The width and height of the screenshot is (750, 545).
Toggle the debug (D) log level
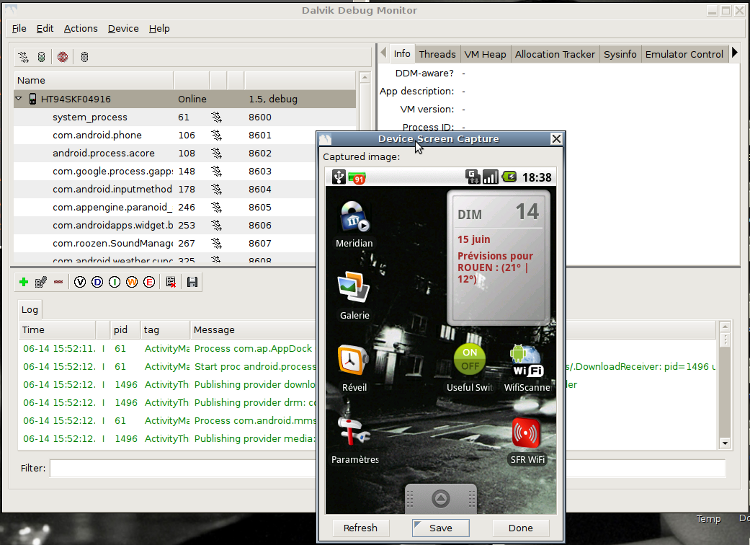click(x=98, y=283)
